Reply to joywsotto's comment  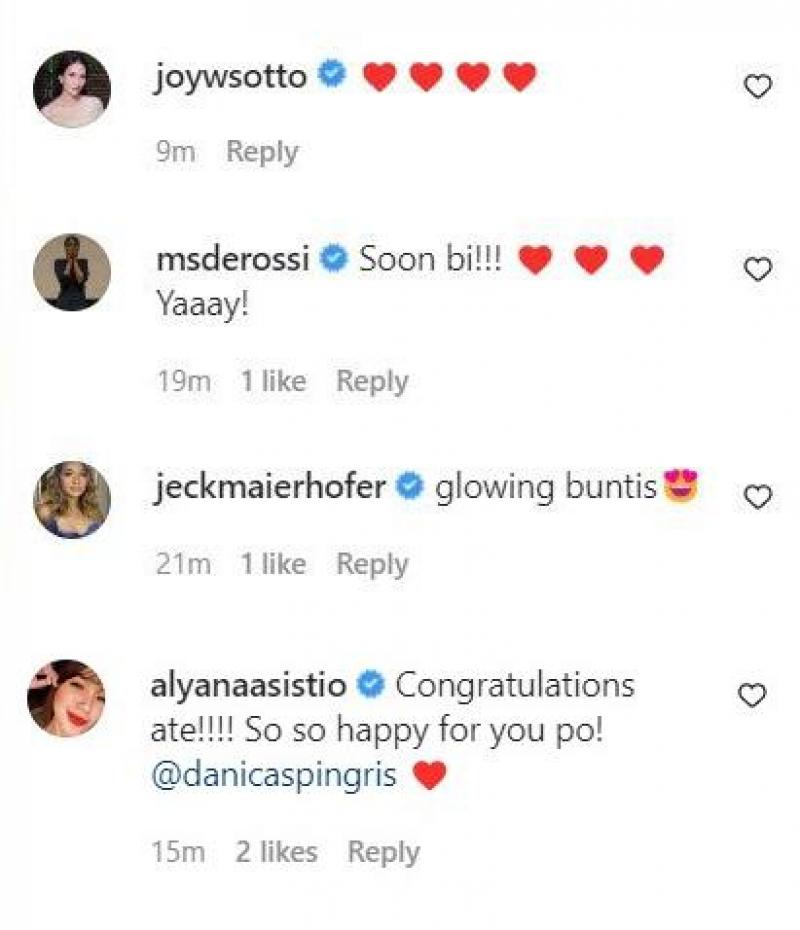[262, 152]
